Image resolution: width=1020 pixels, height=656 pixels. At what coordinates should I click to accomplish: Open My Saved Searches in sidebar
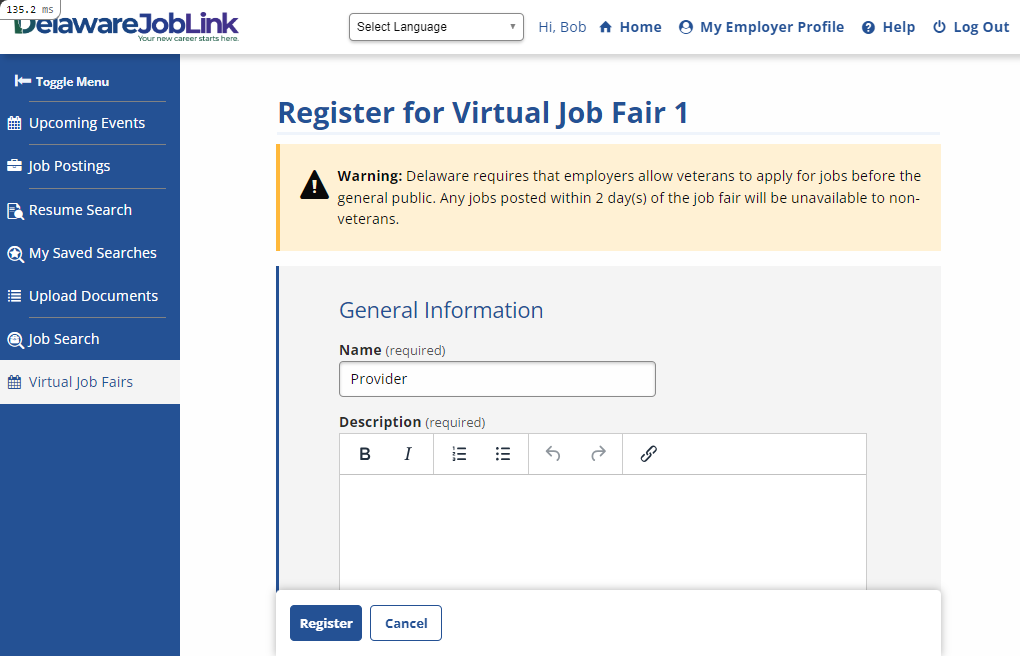click(92, 253)
